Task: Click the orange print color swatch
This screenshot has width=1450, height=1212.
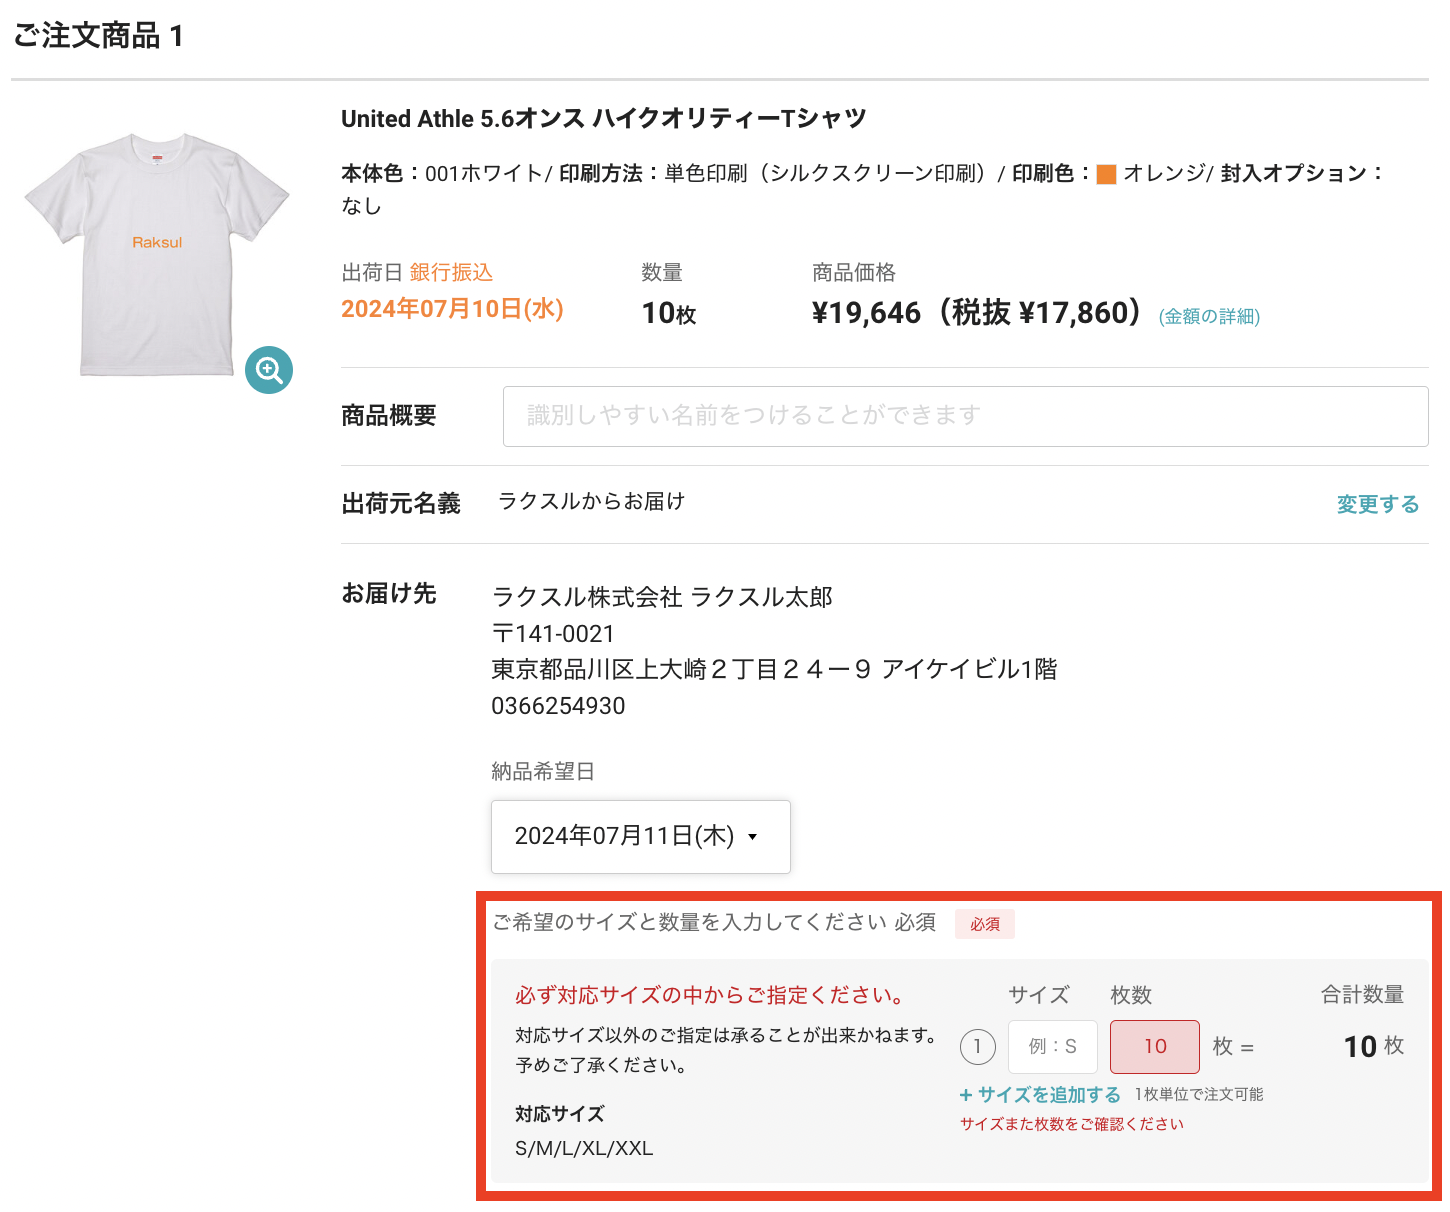Action: tap(1106, 174)
